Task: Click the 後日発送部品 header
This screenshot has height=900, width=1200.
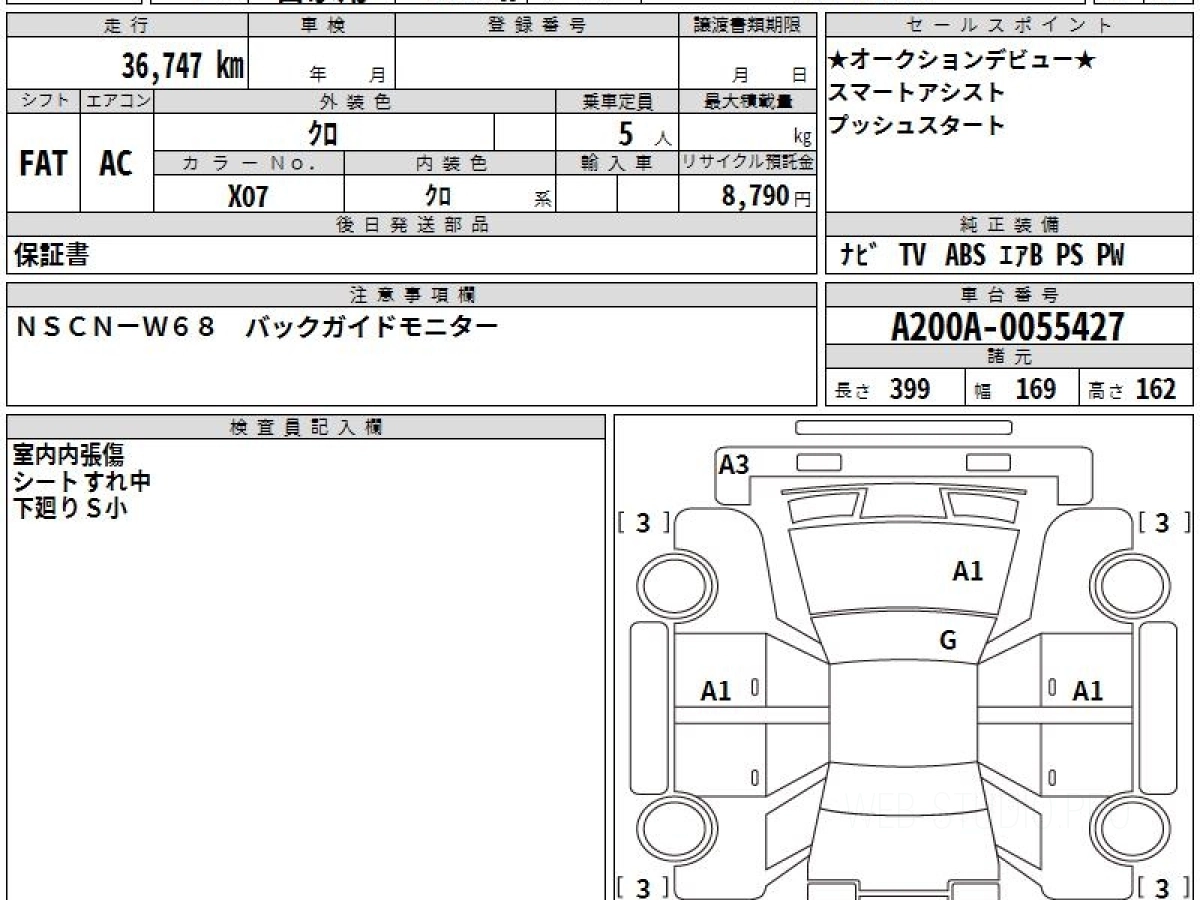Action: [x=412, y=225]
